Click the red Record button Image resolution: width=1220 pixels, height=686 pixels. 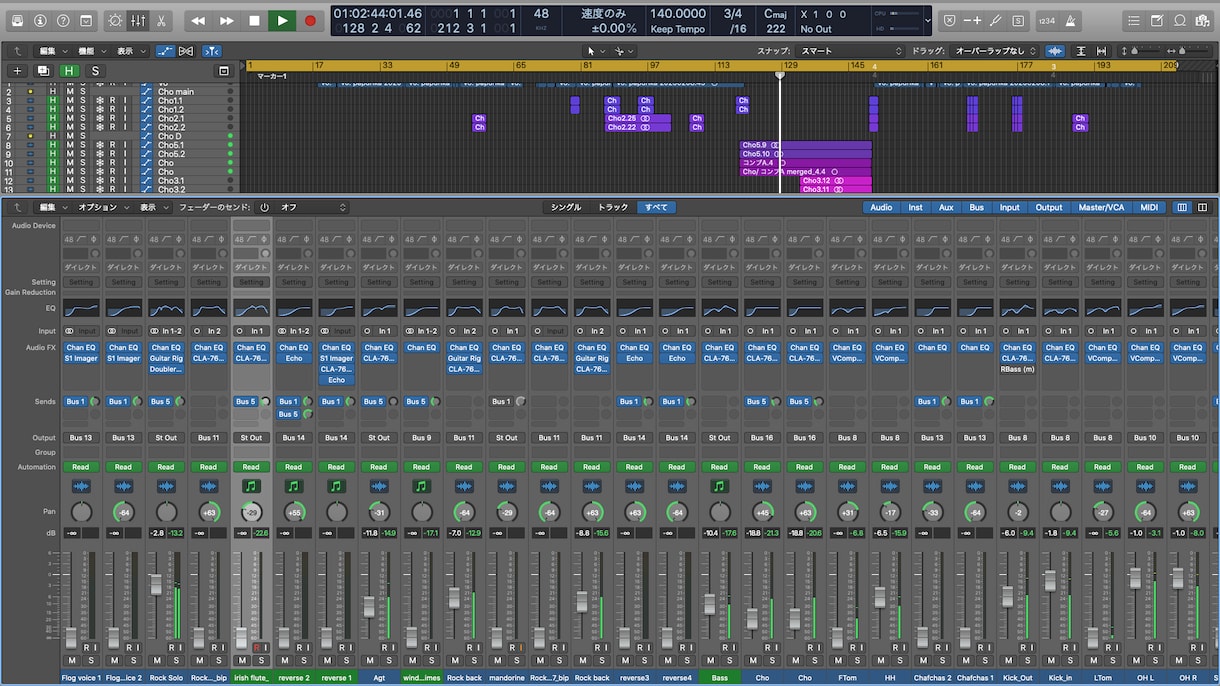(x=310, y=20)
